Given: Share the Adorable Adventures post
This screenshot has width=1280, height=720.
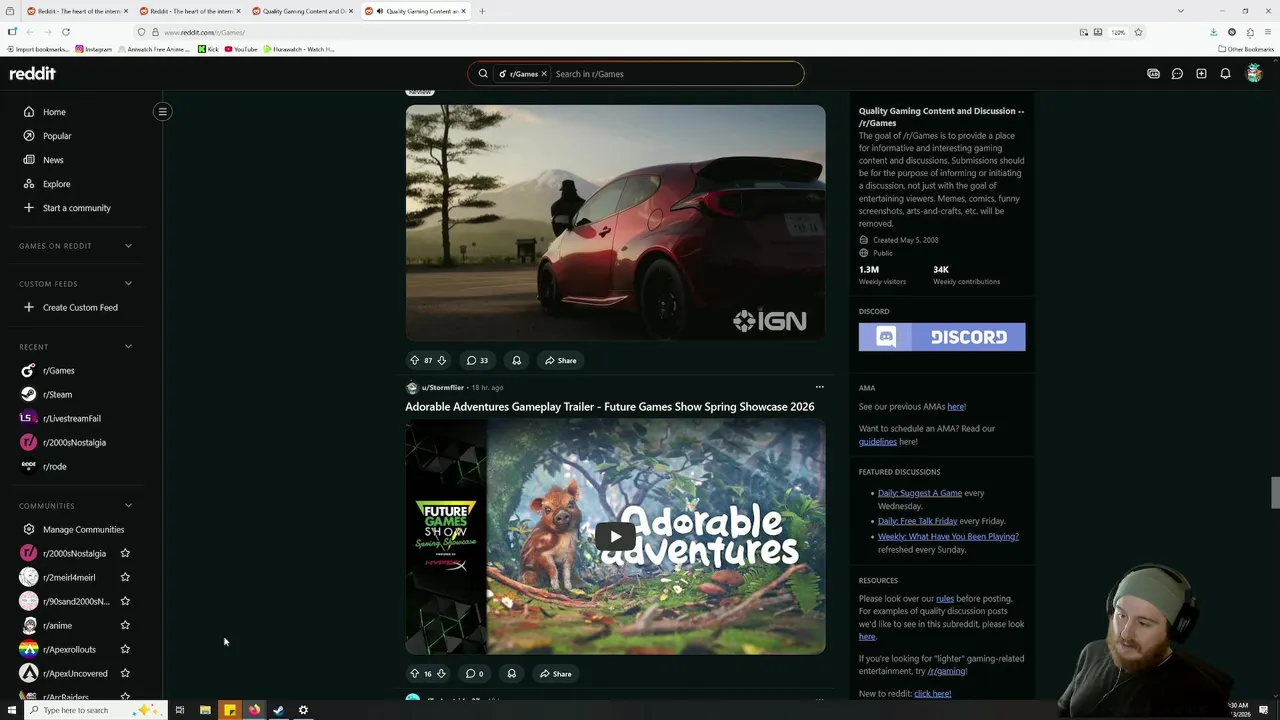Looking at the screenshot, I should point(555,673).
